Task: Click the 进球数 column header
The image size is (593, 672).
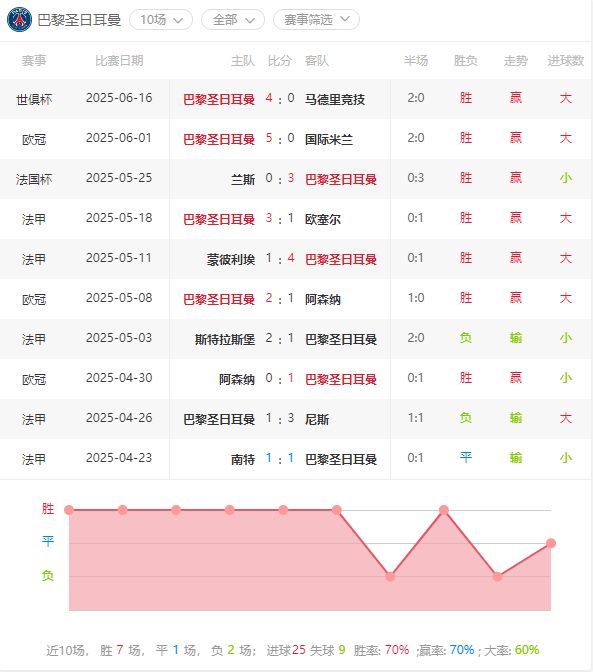Action: click(566, 61)
